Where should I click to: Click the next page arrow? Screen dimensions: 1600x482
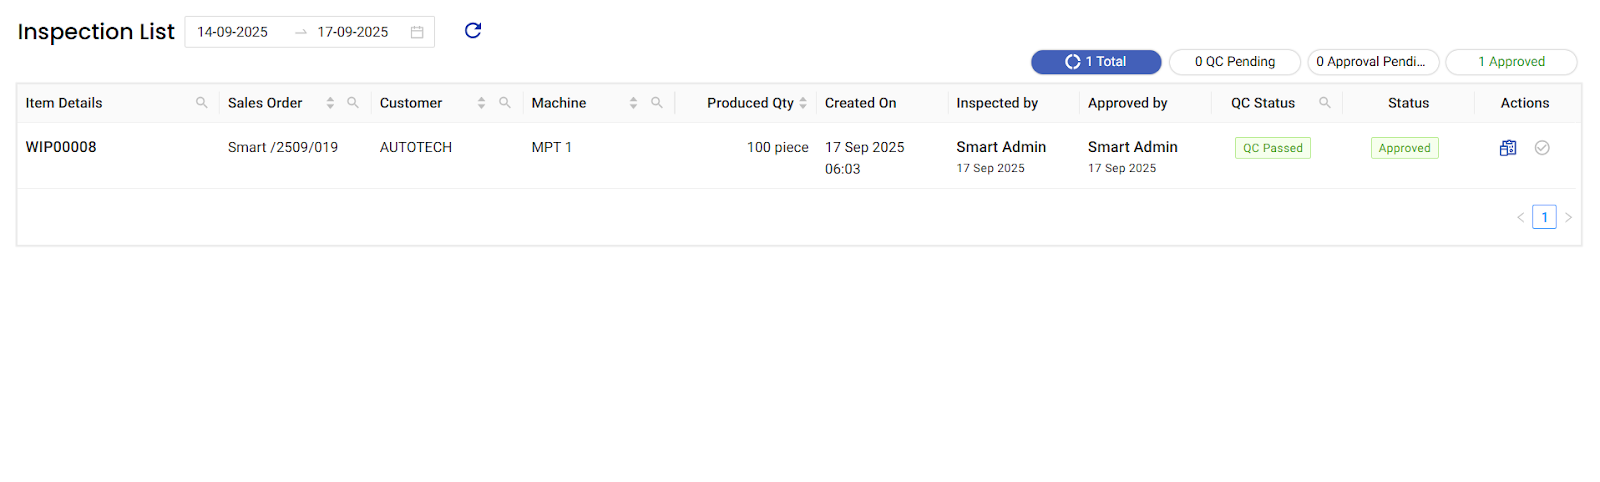[x=1568, y=217]
